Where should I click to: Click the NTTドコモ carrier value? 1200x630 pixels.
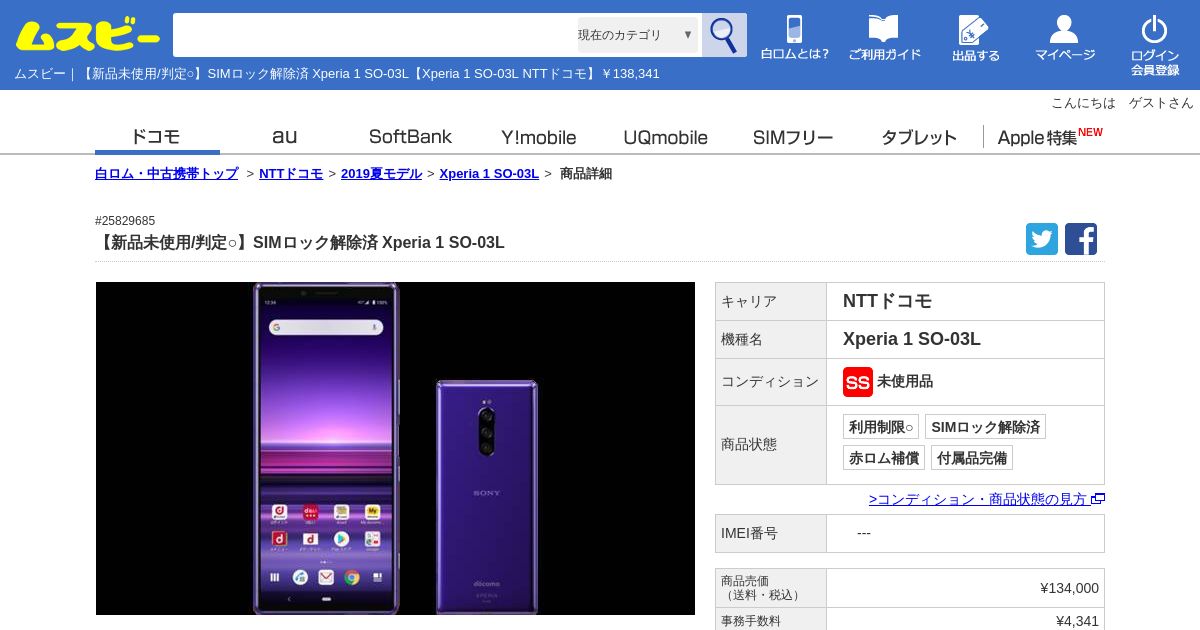[887, 301]
